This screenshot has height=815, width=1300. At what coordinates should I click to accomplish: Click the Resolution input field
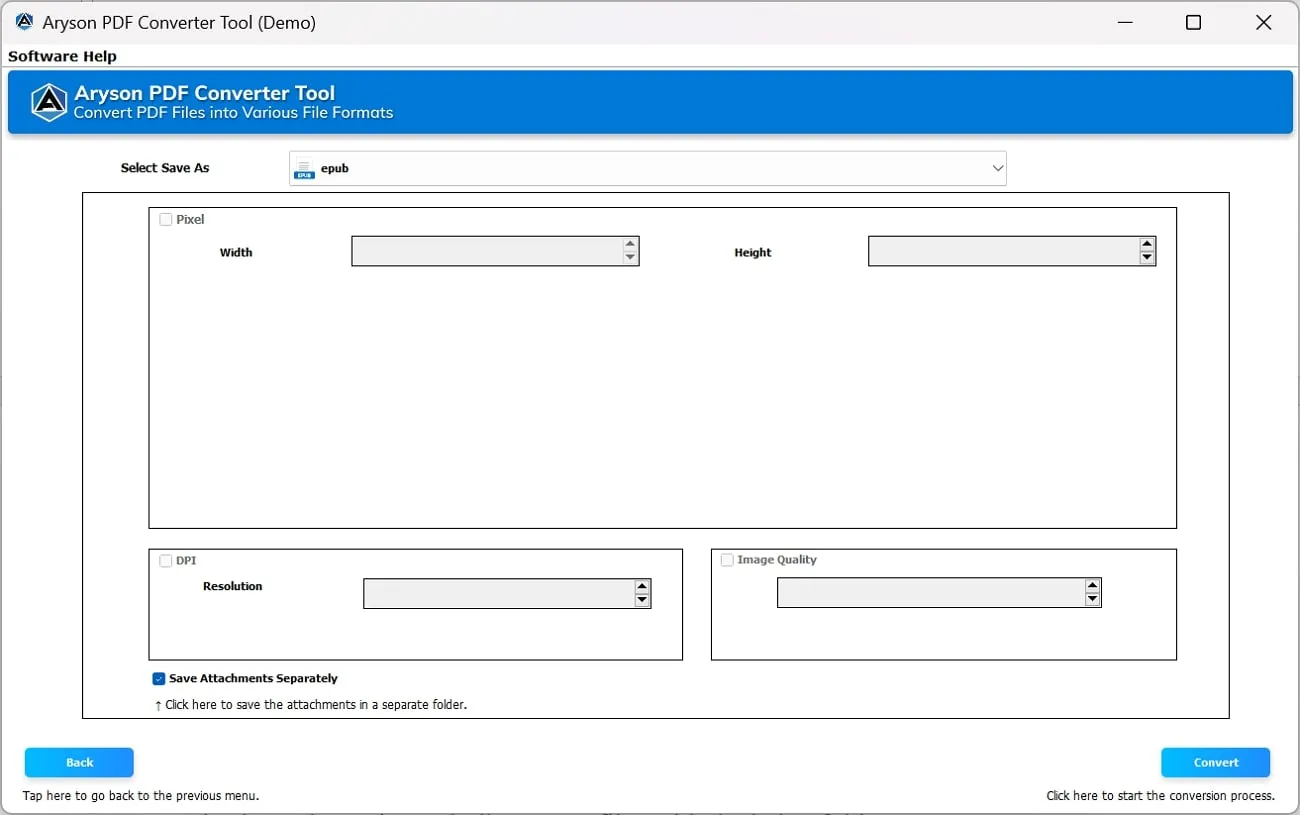[x=500, y=593]
